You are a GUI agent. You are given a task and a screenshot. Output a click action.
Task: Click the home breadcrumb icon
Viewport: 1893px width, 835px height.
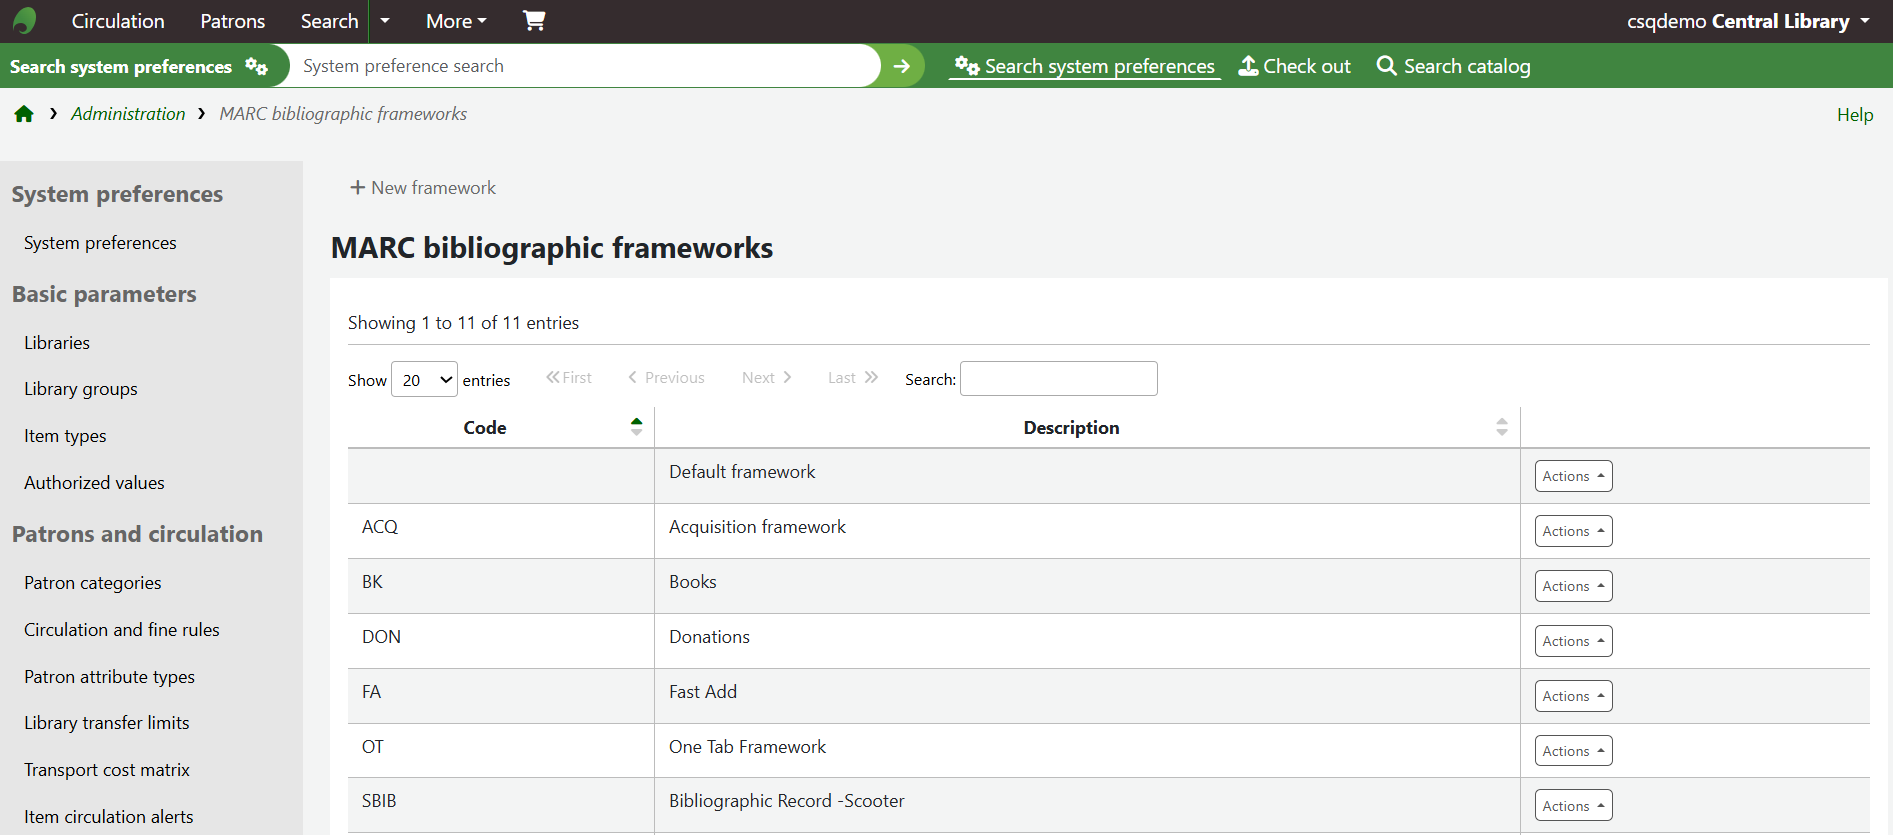pyautogui.click(x=24, y=114)
